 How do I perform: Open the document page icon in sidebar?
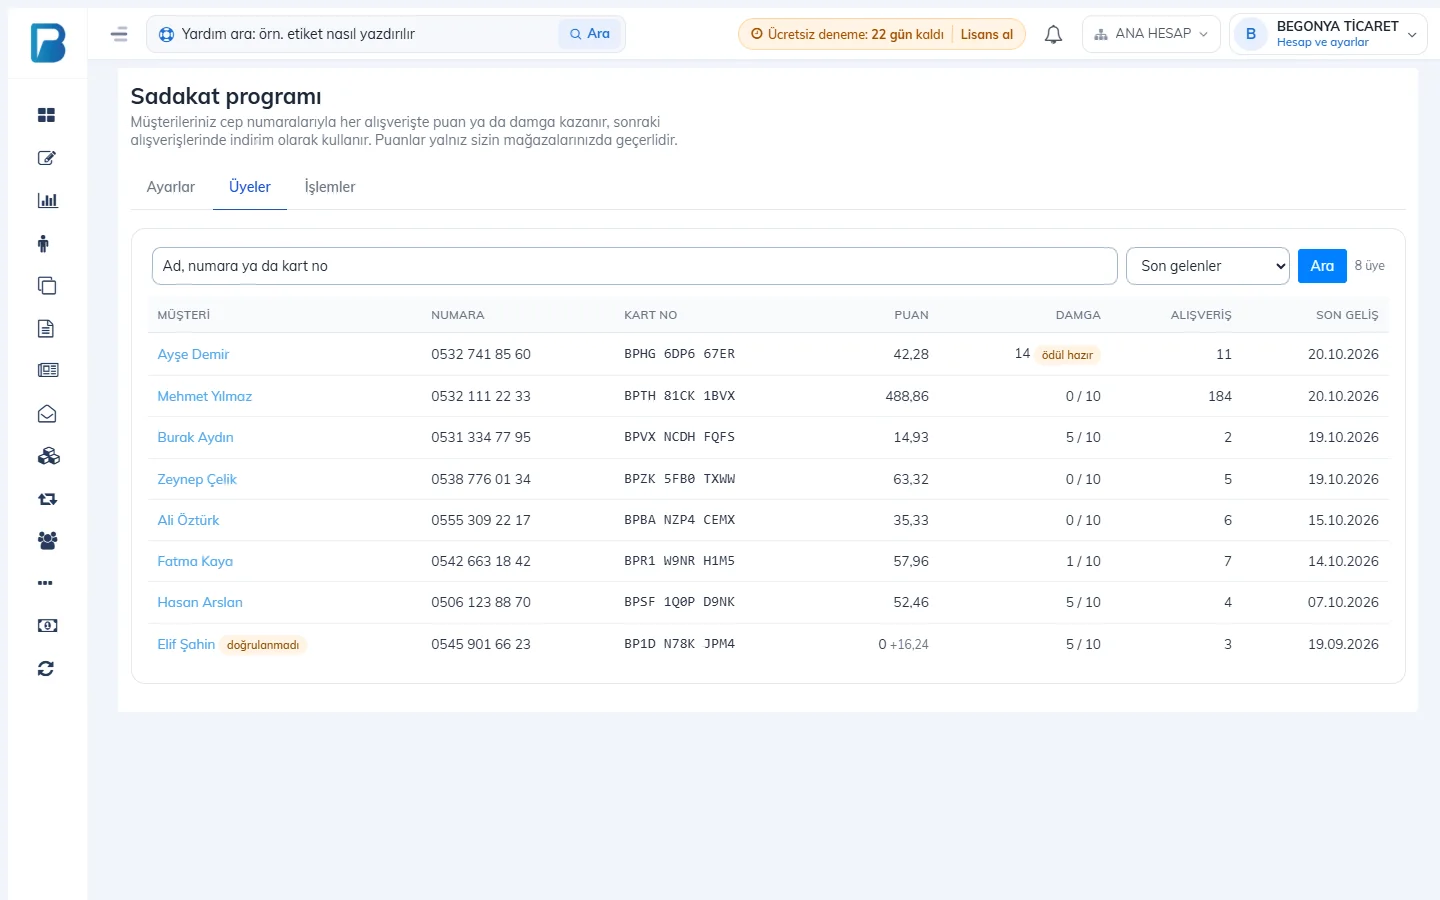tap(46, 328)
